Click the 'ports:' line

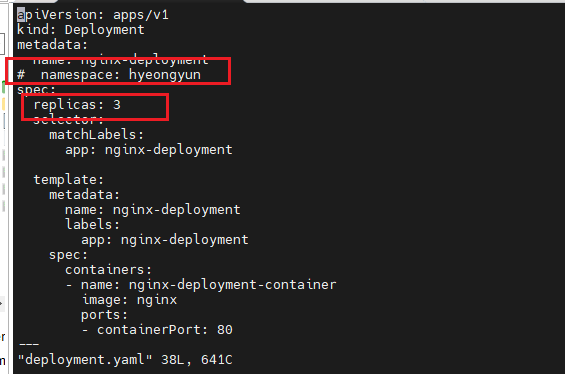104,315
